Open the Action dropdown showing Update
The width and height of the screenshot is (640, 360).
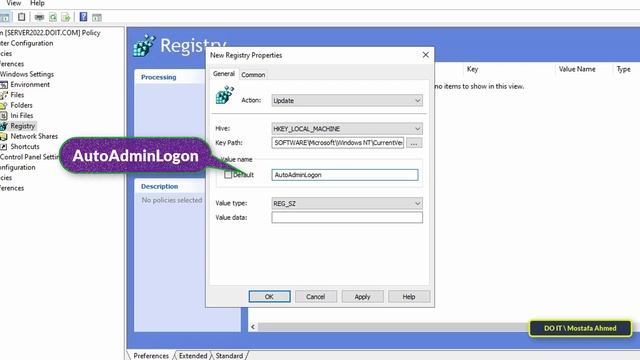coord(347,100)
